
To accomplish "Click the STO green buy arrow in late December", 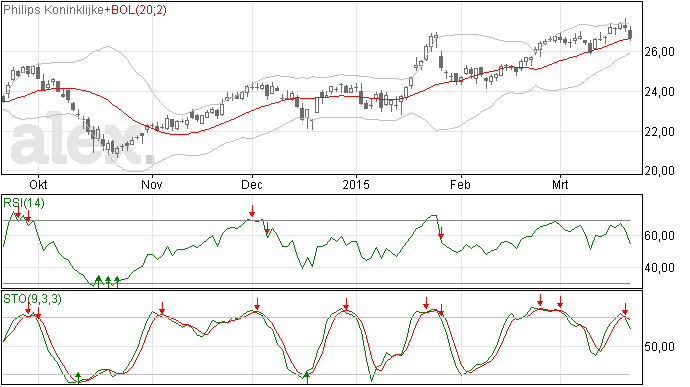I will [x=307, y=378].
